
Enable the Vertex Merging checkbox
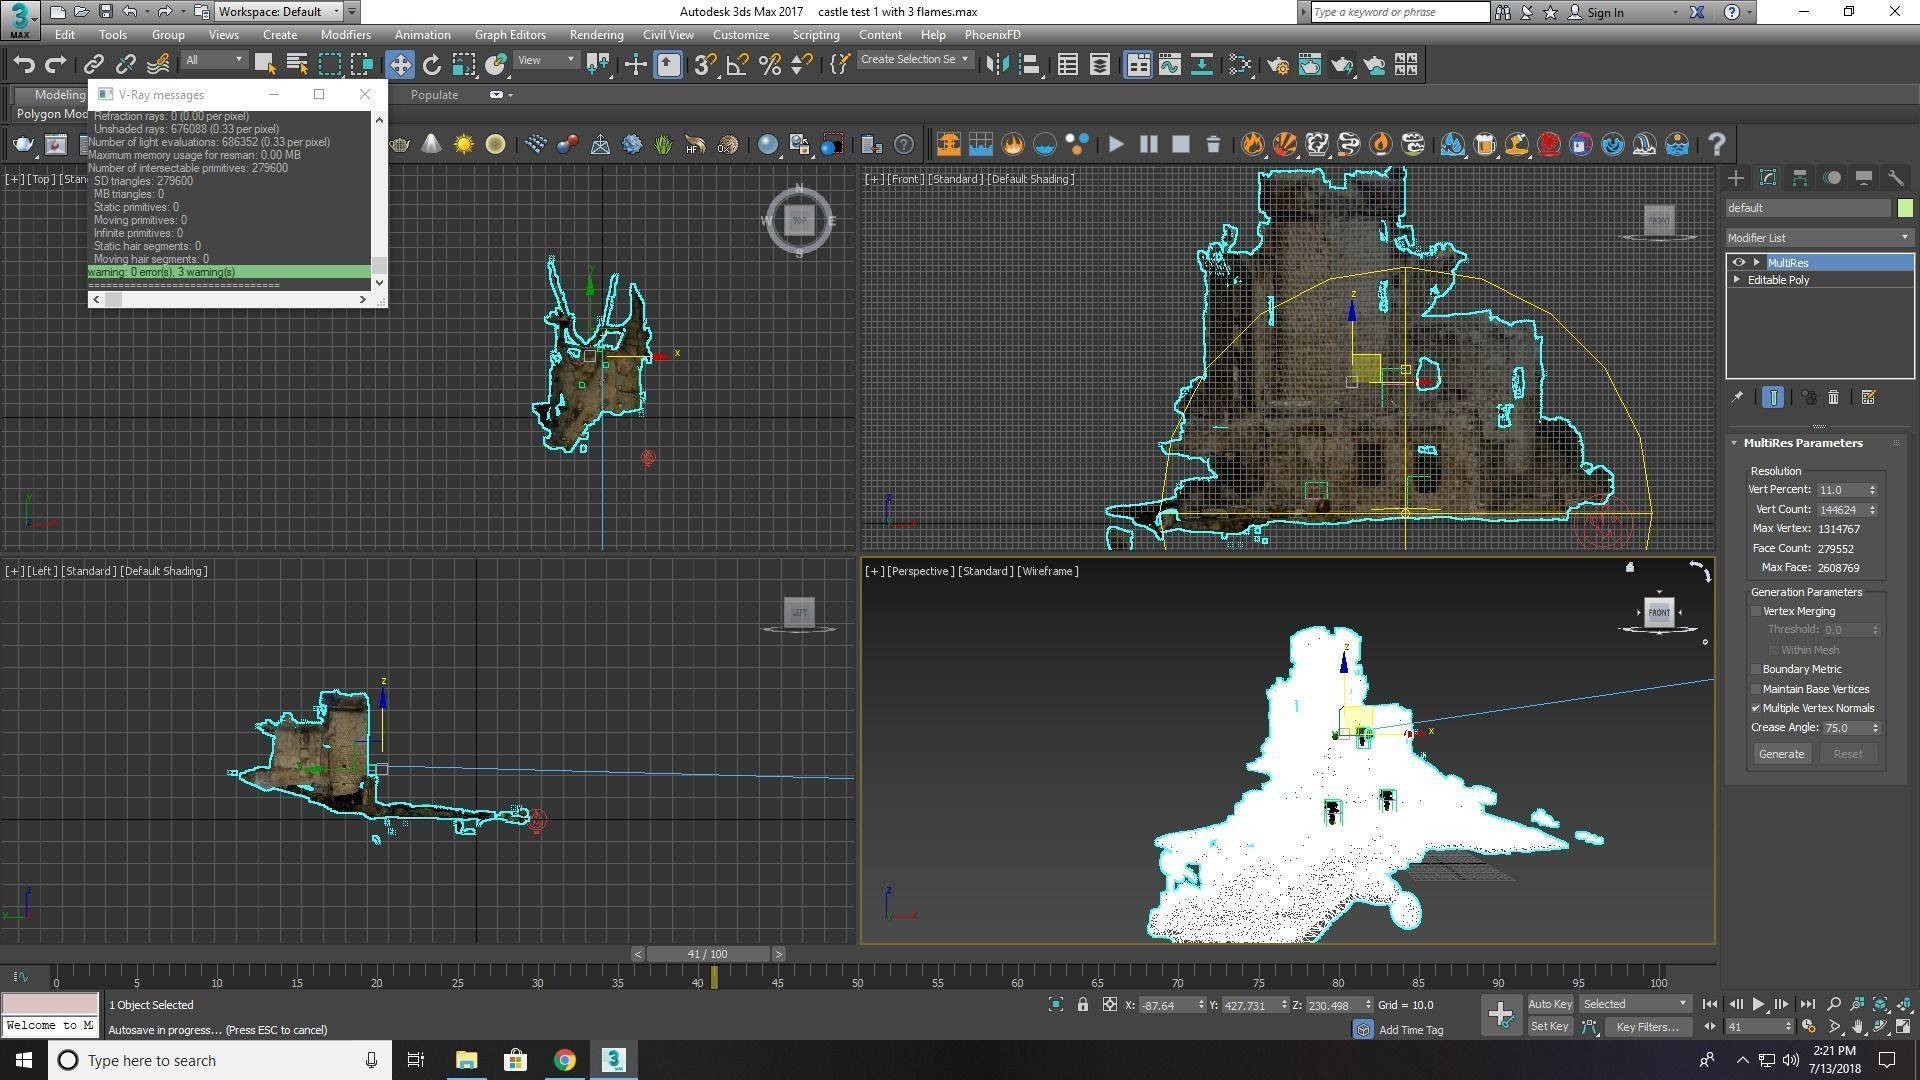click(x=1755, y=612)
